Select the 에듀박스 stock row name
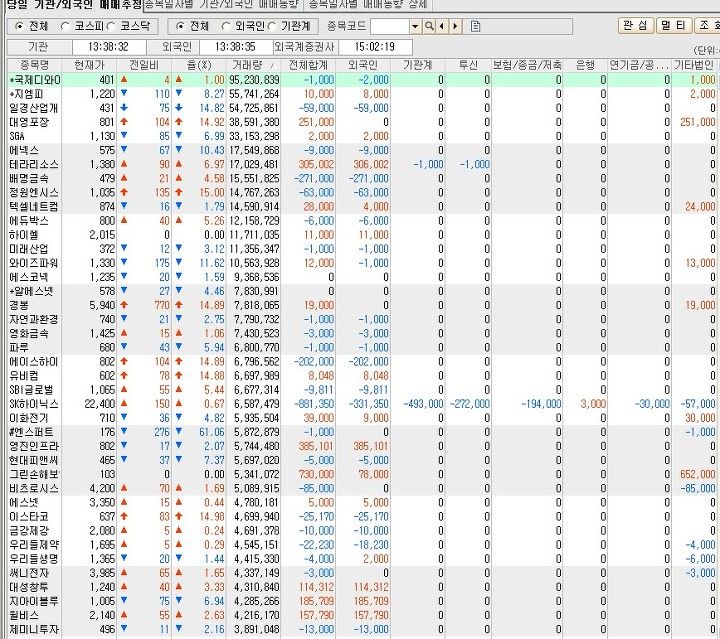720x639 pixels. tap(29, 221)
